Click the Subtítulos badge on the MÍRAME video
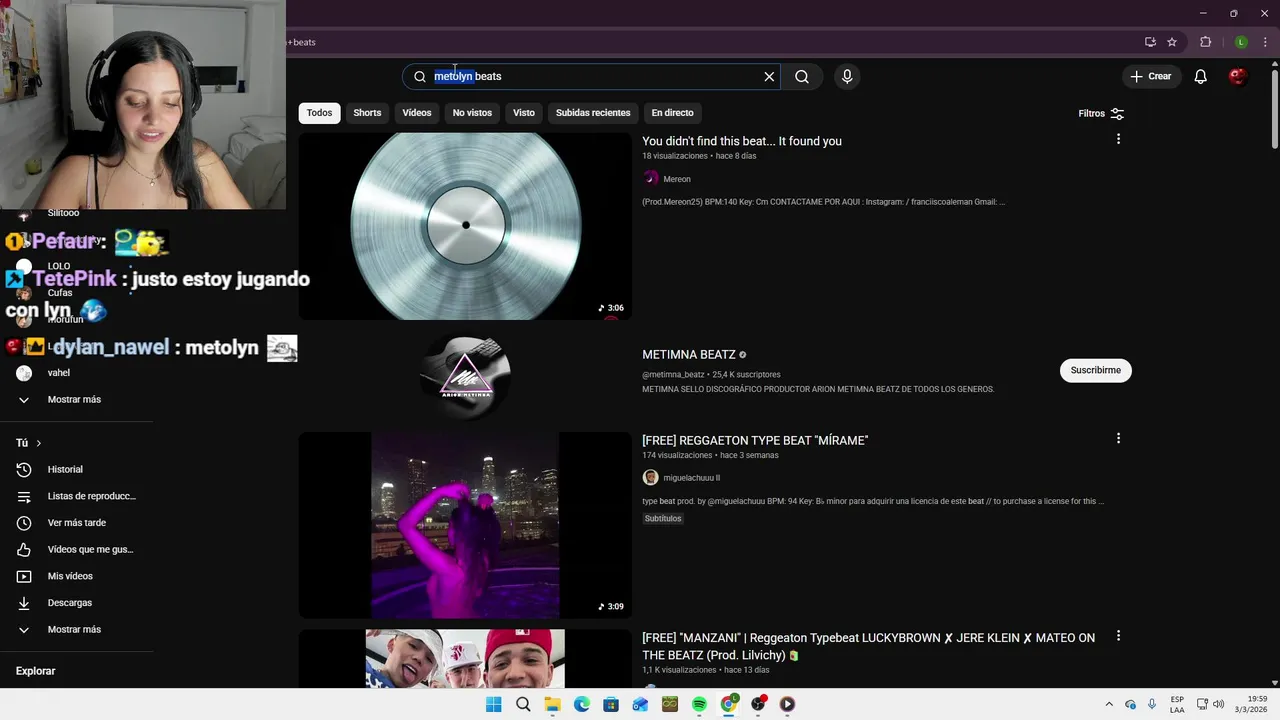1280x720 pixels. (663, 519)
